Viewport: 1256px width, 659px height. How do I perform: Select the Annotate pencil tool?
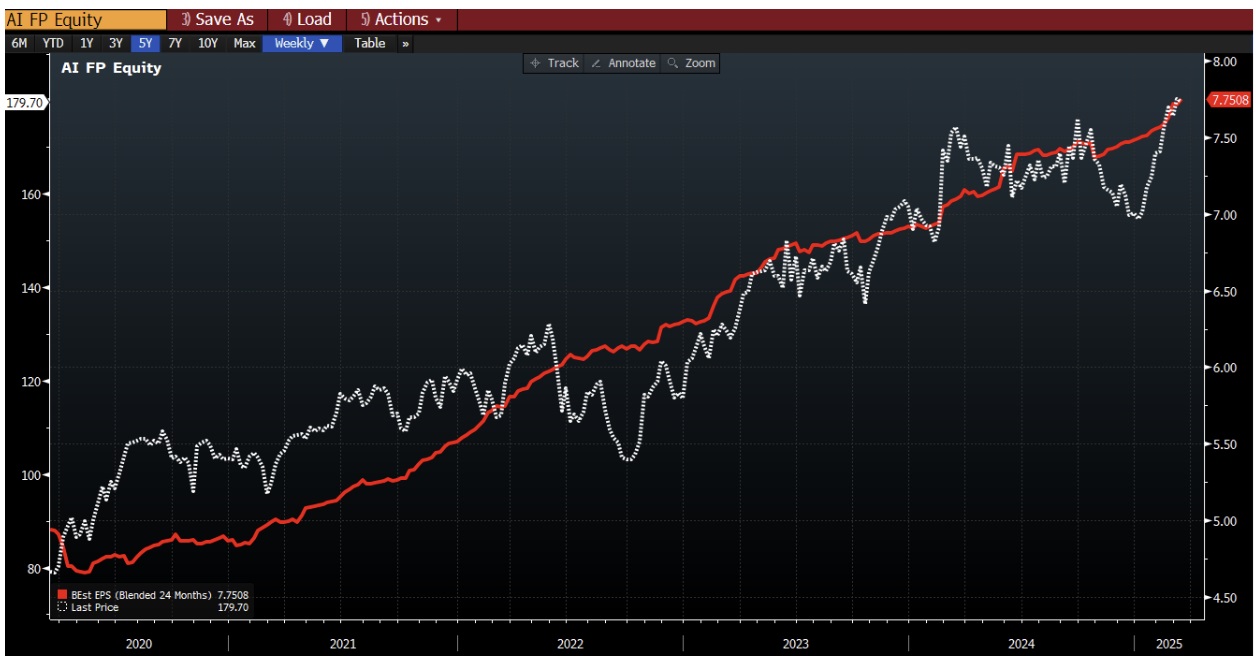click(623, 63)
